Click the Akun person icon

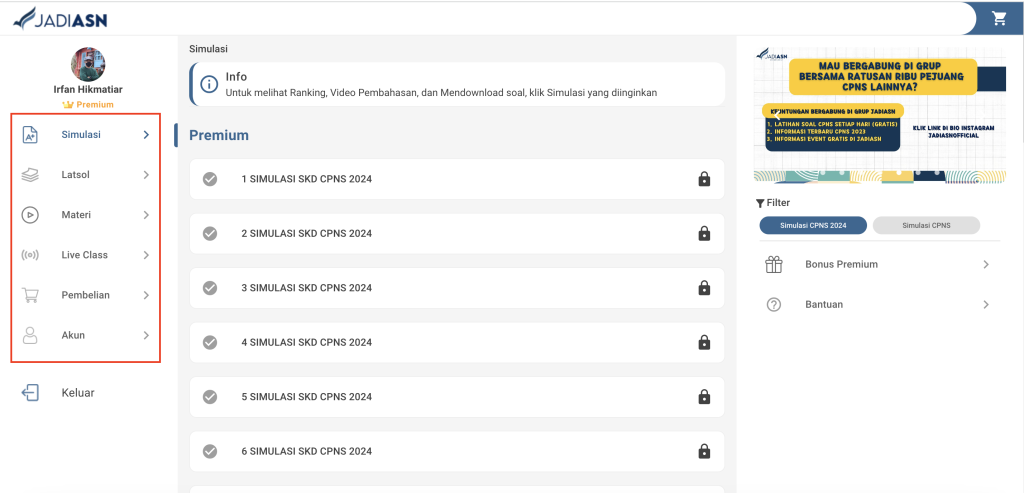(x=30, y=335)
